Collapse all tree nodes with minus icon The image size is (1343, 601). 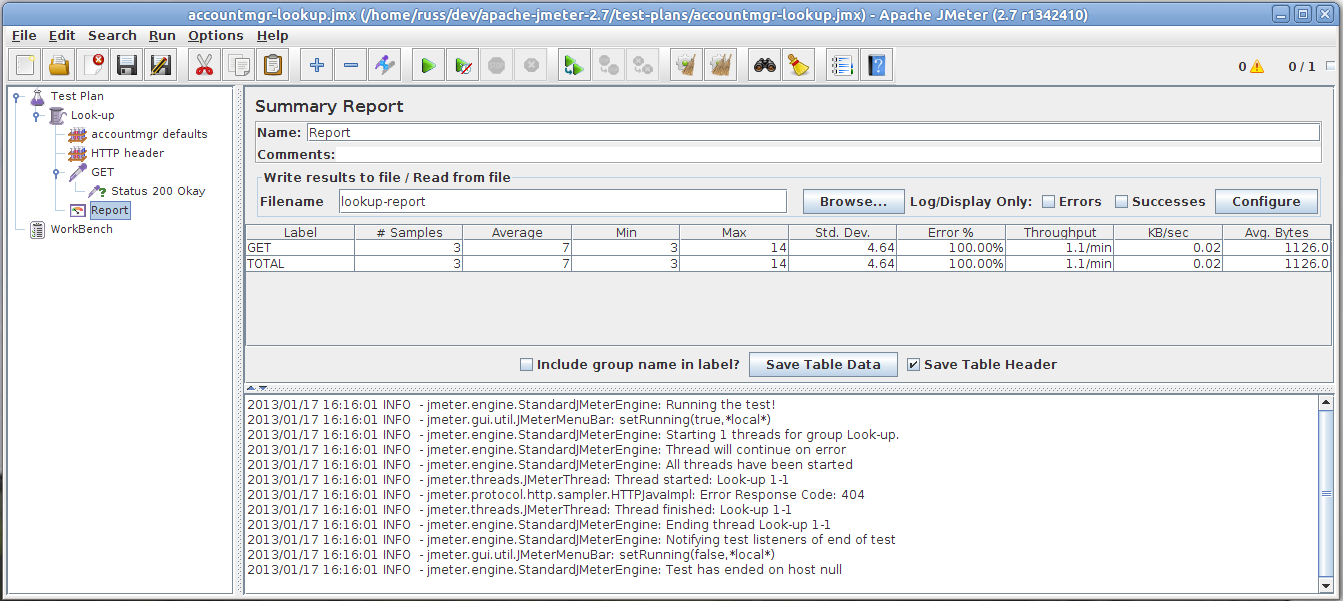(x=351, y=66)
